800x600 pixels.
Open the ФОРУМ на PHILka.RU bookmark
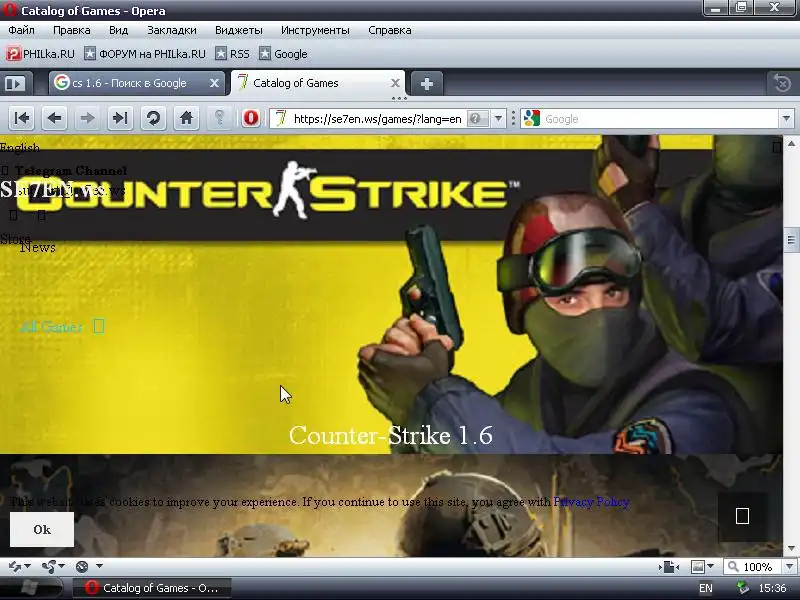pyautogui.click(x=144, y=54)
